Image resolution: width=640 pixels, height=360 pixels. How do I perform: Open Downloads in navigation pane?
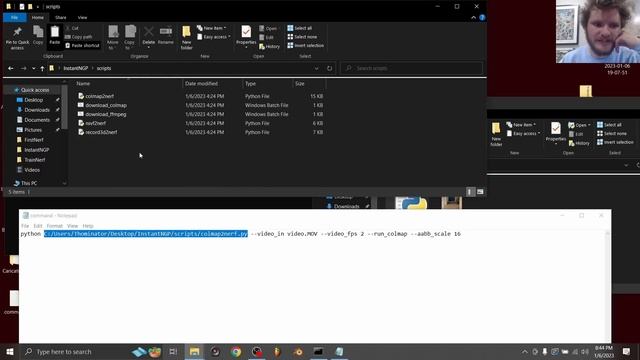click(x=37, y=110)
